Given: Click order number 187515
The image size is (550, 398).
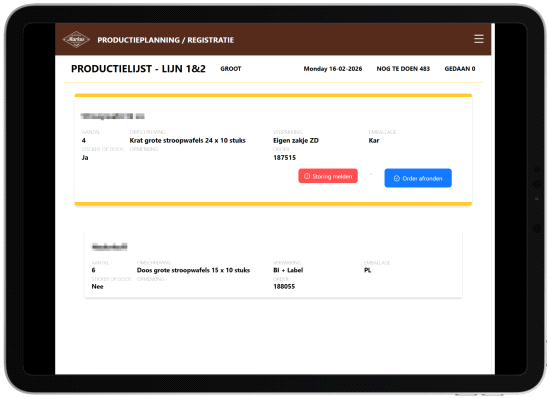Looking at the screenshot, I should point(284,158).
